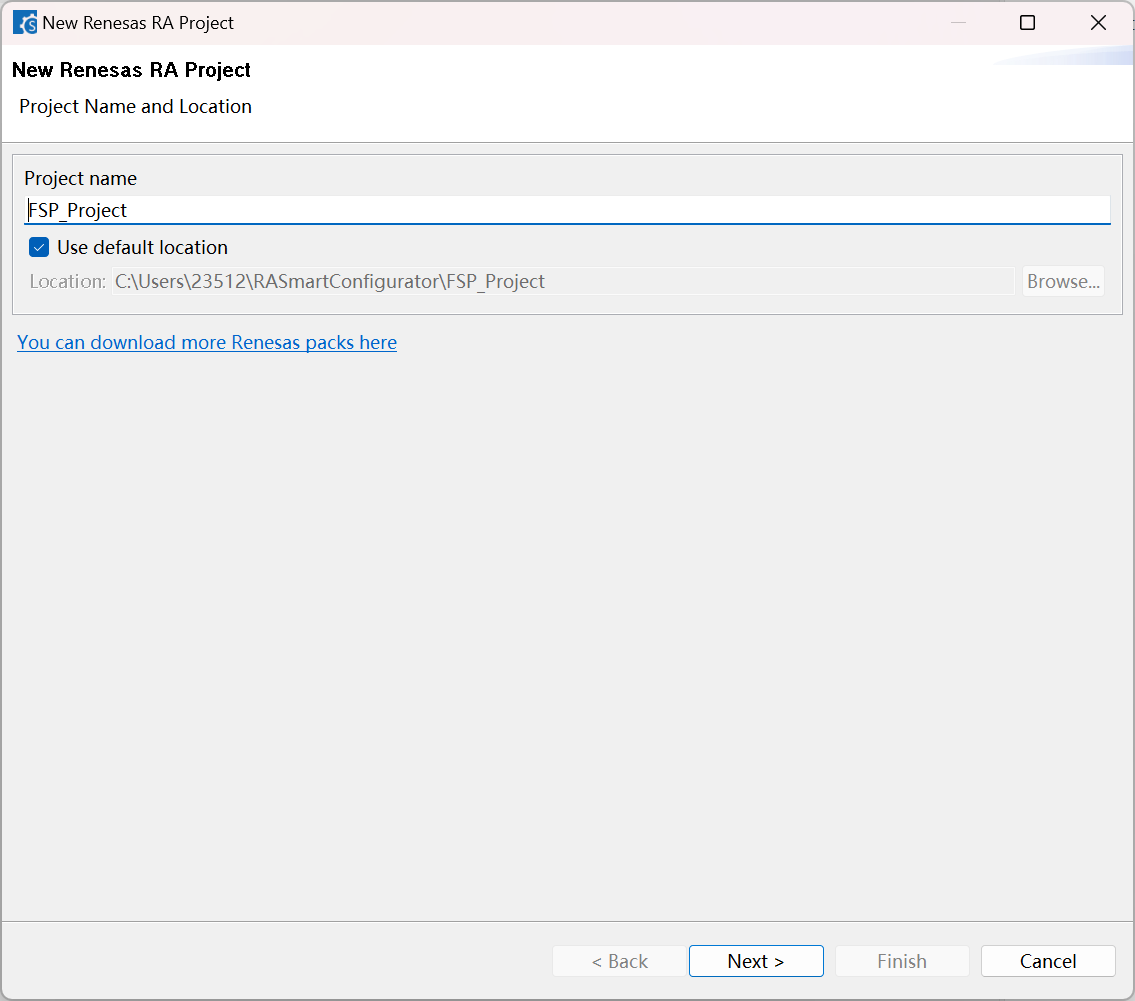Uncheck the Use default location checkbox
This screenshot has height=1001, width=1135.
pos(39,248)
